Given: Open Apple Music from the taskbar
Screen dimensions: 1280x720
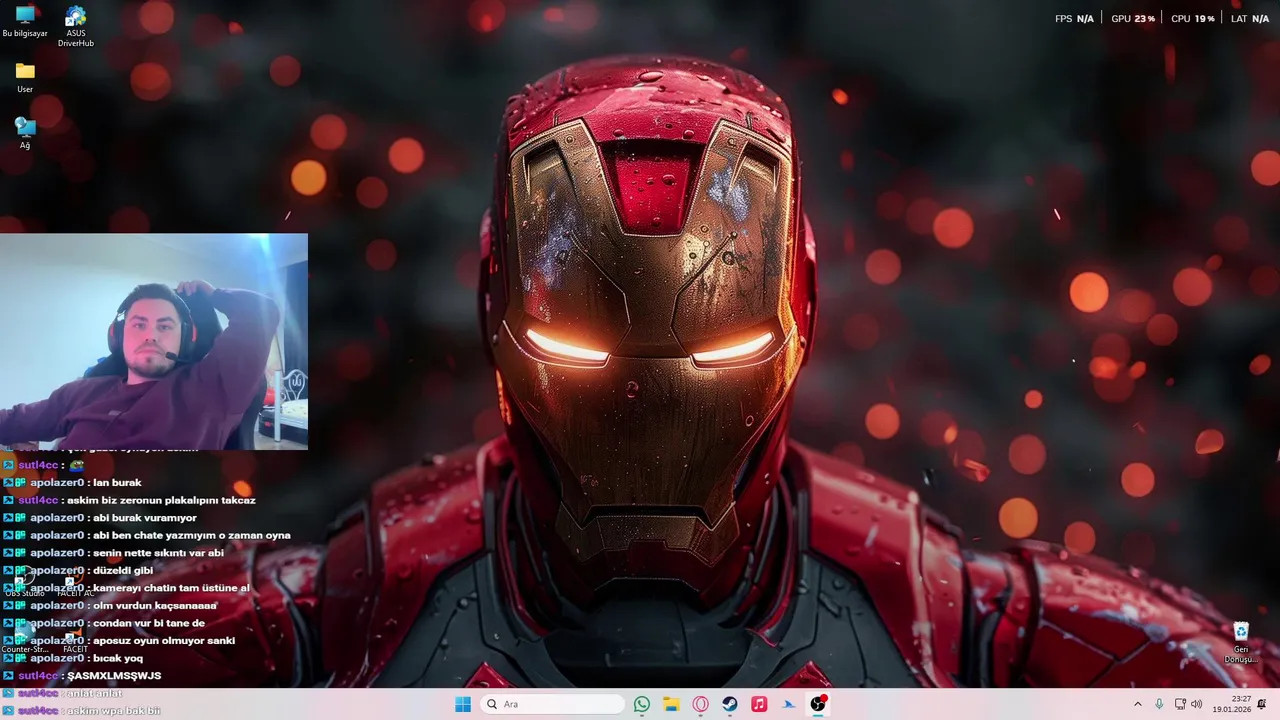Looking at the screenshot, I should coord(759,704).
